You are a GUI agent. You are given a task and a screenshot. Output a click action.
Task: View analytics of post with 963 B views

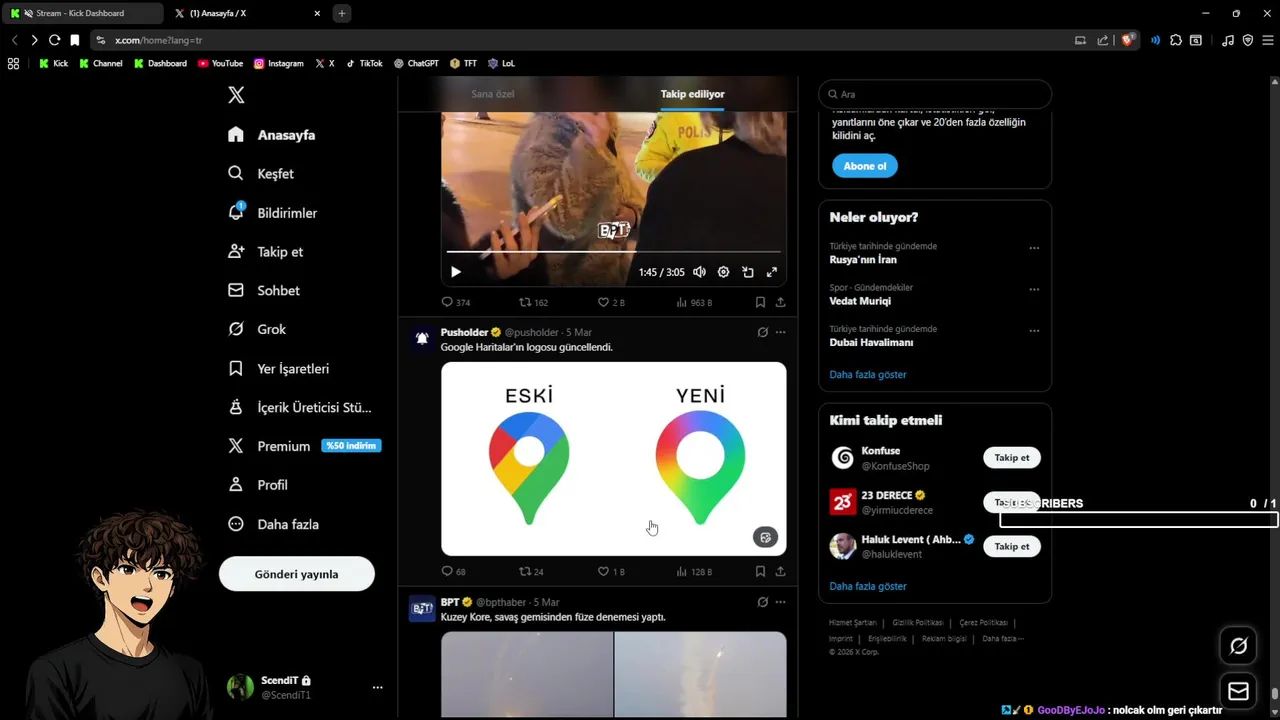[x=694, y=302]
